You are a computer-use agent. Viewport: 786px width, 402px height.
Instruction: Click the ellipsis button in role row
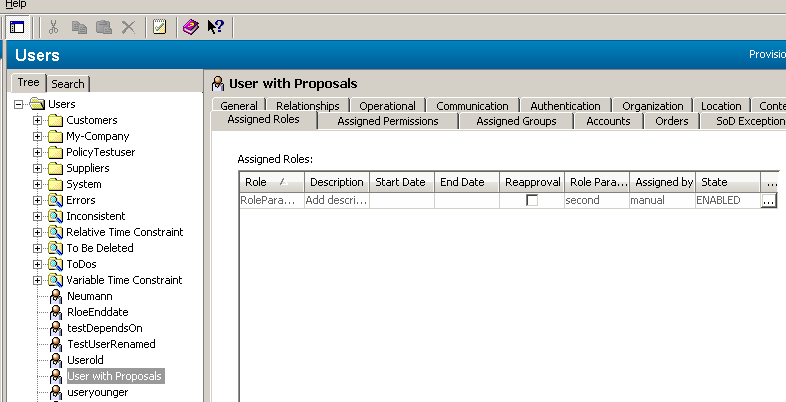[768, 200]
